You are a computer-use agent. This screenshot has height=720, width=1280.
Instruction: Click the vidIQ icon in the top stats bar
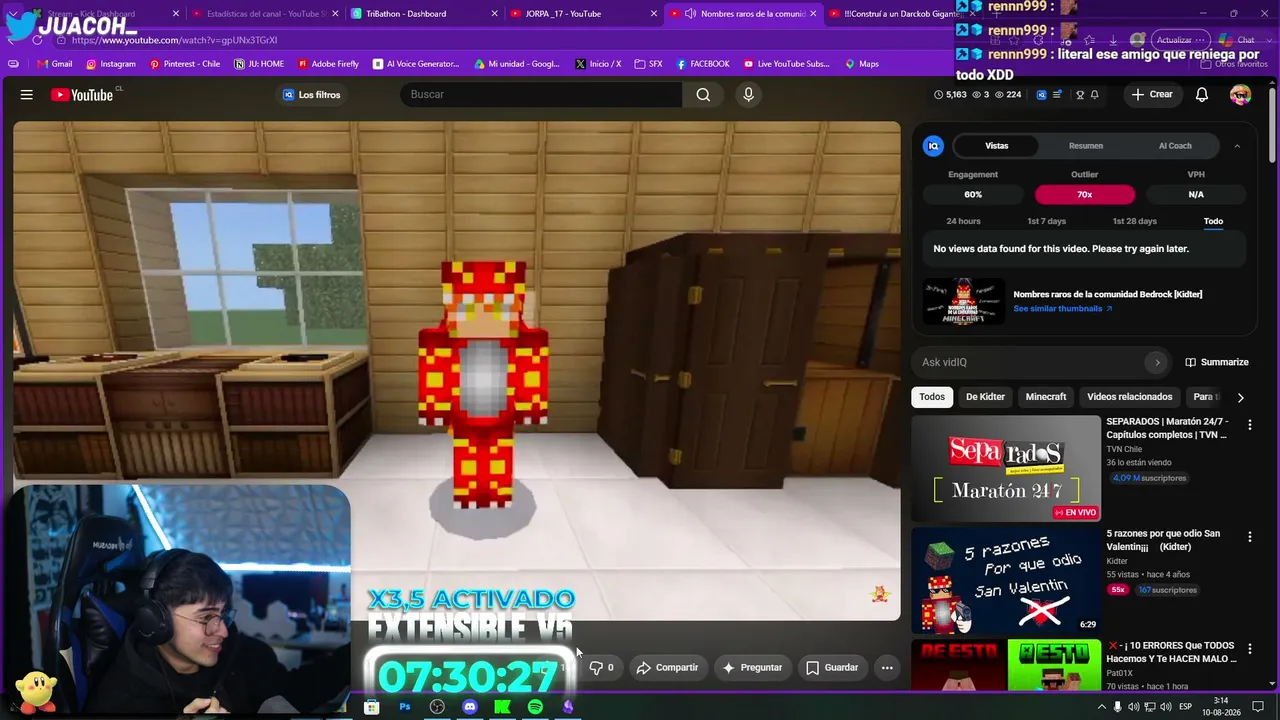(1041, 95)
